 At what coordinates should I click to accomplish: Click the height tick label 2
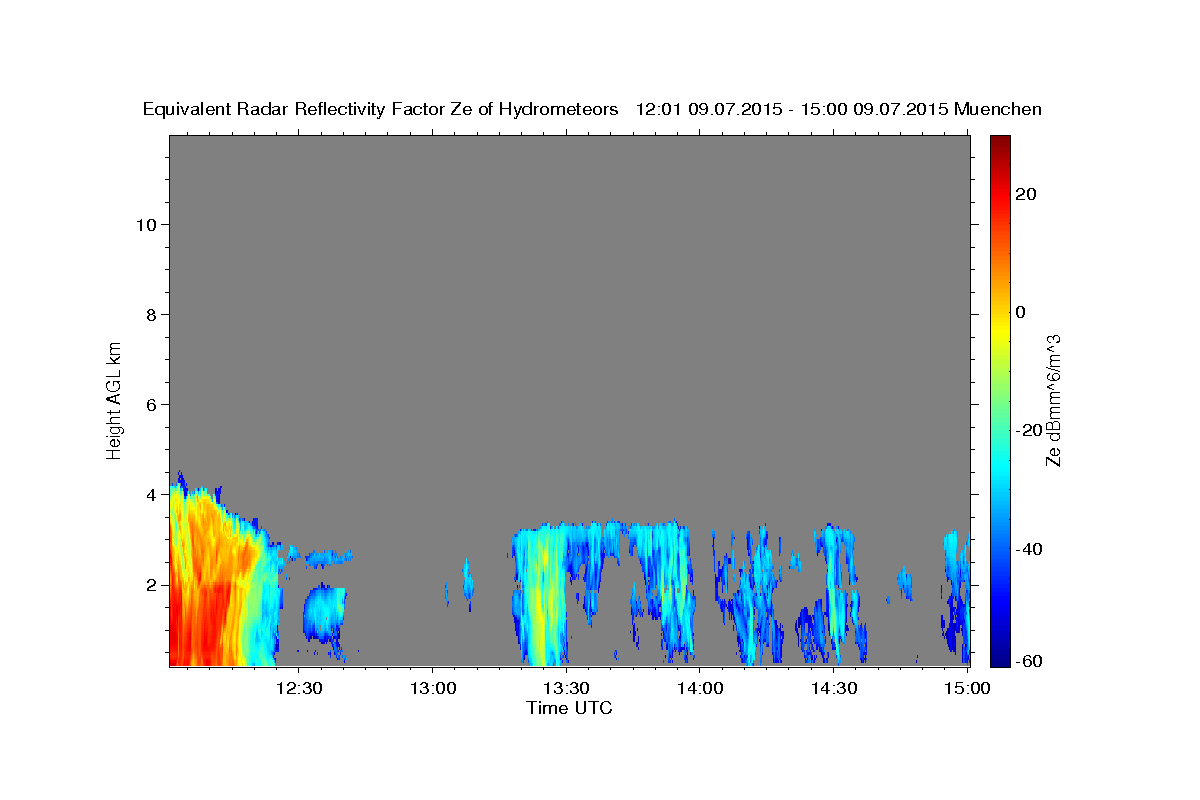coord(151,585)
